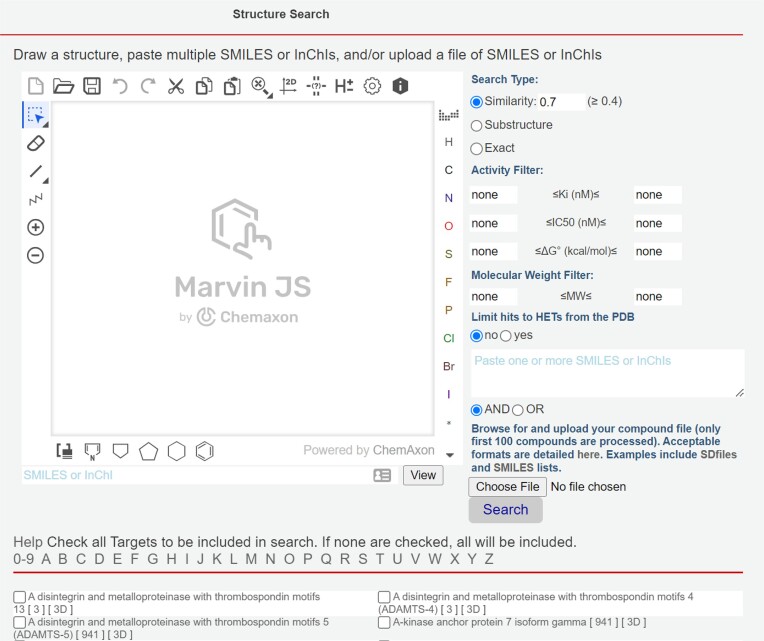Click the minimum ΔG° field

(x=493, y=252)
